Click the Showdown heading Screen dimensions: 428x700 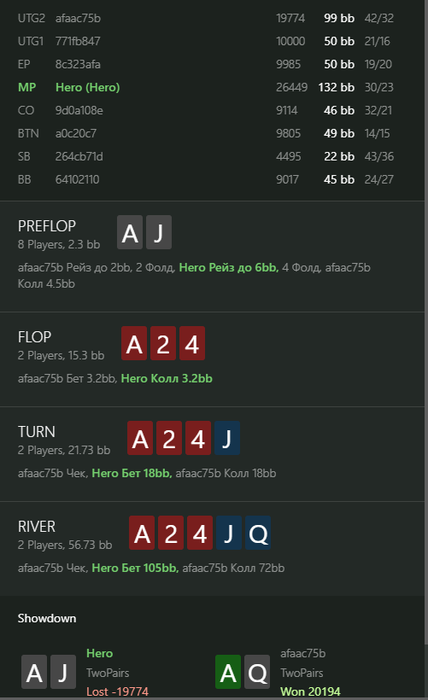click(47, 618)
